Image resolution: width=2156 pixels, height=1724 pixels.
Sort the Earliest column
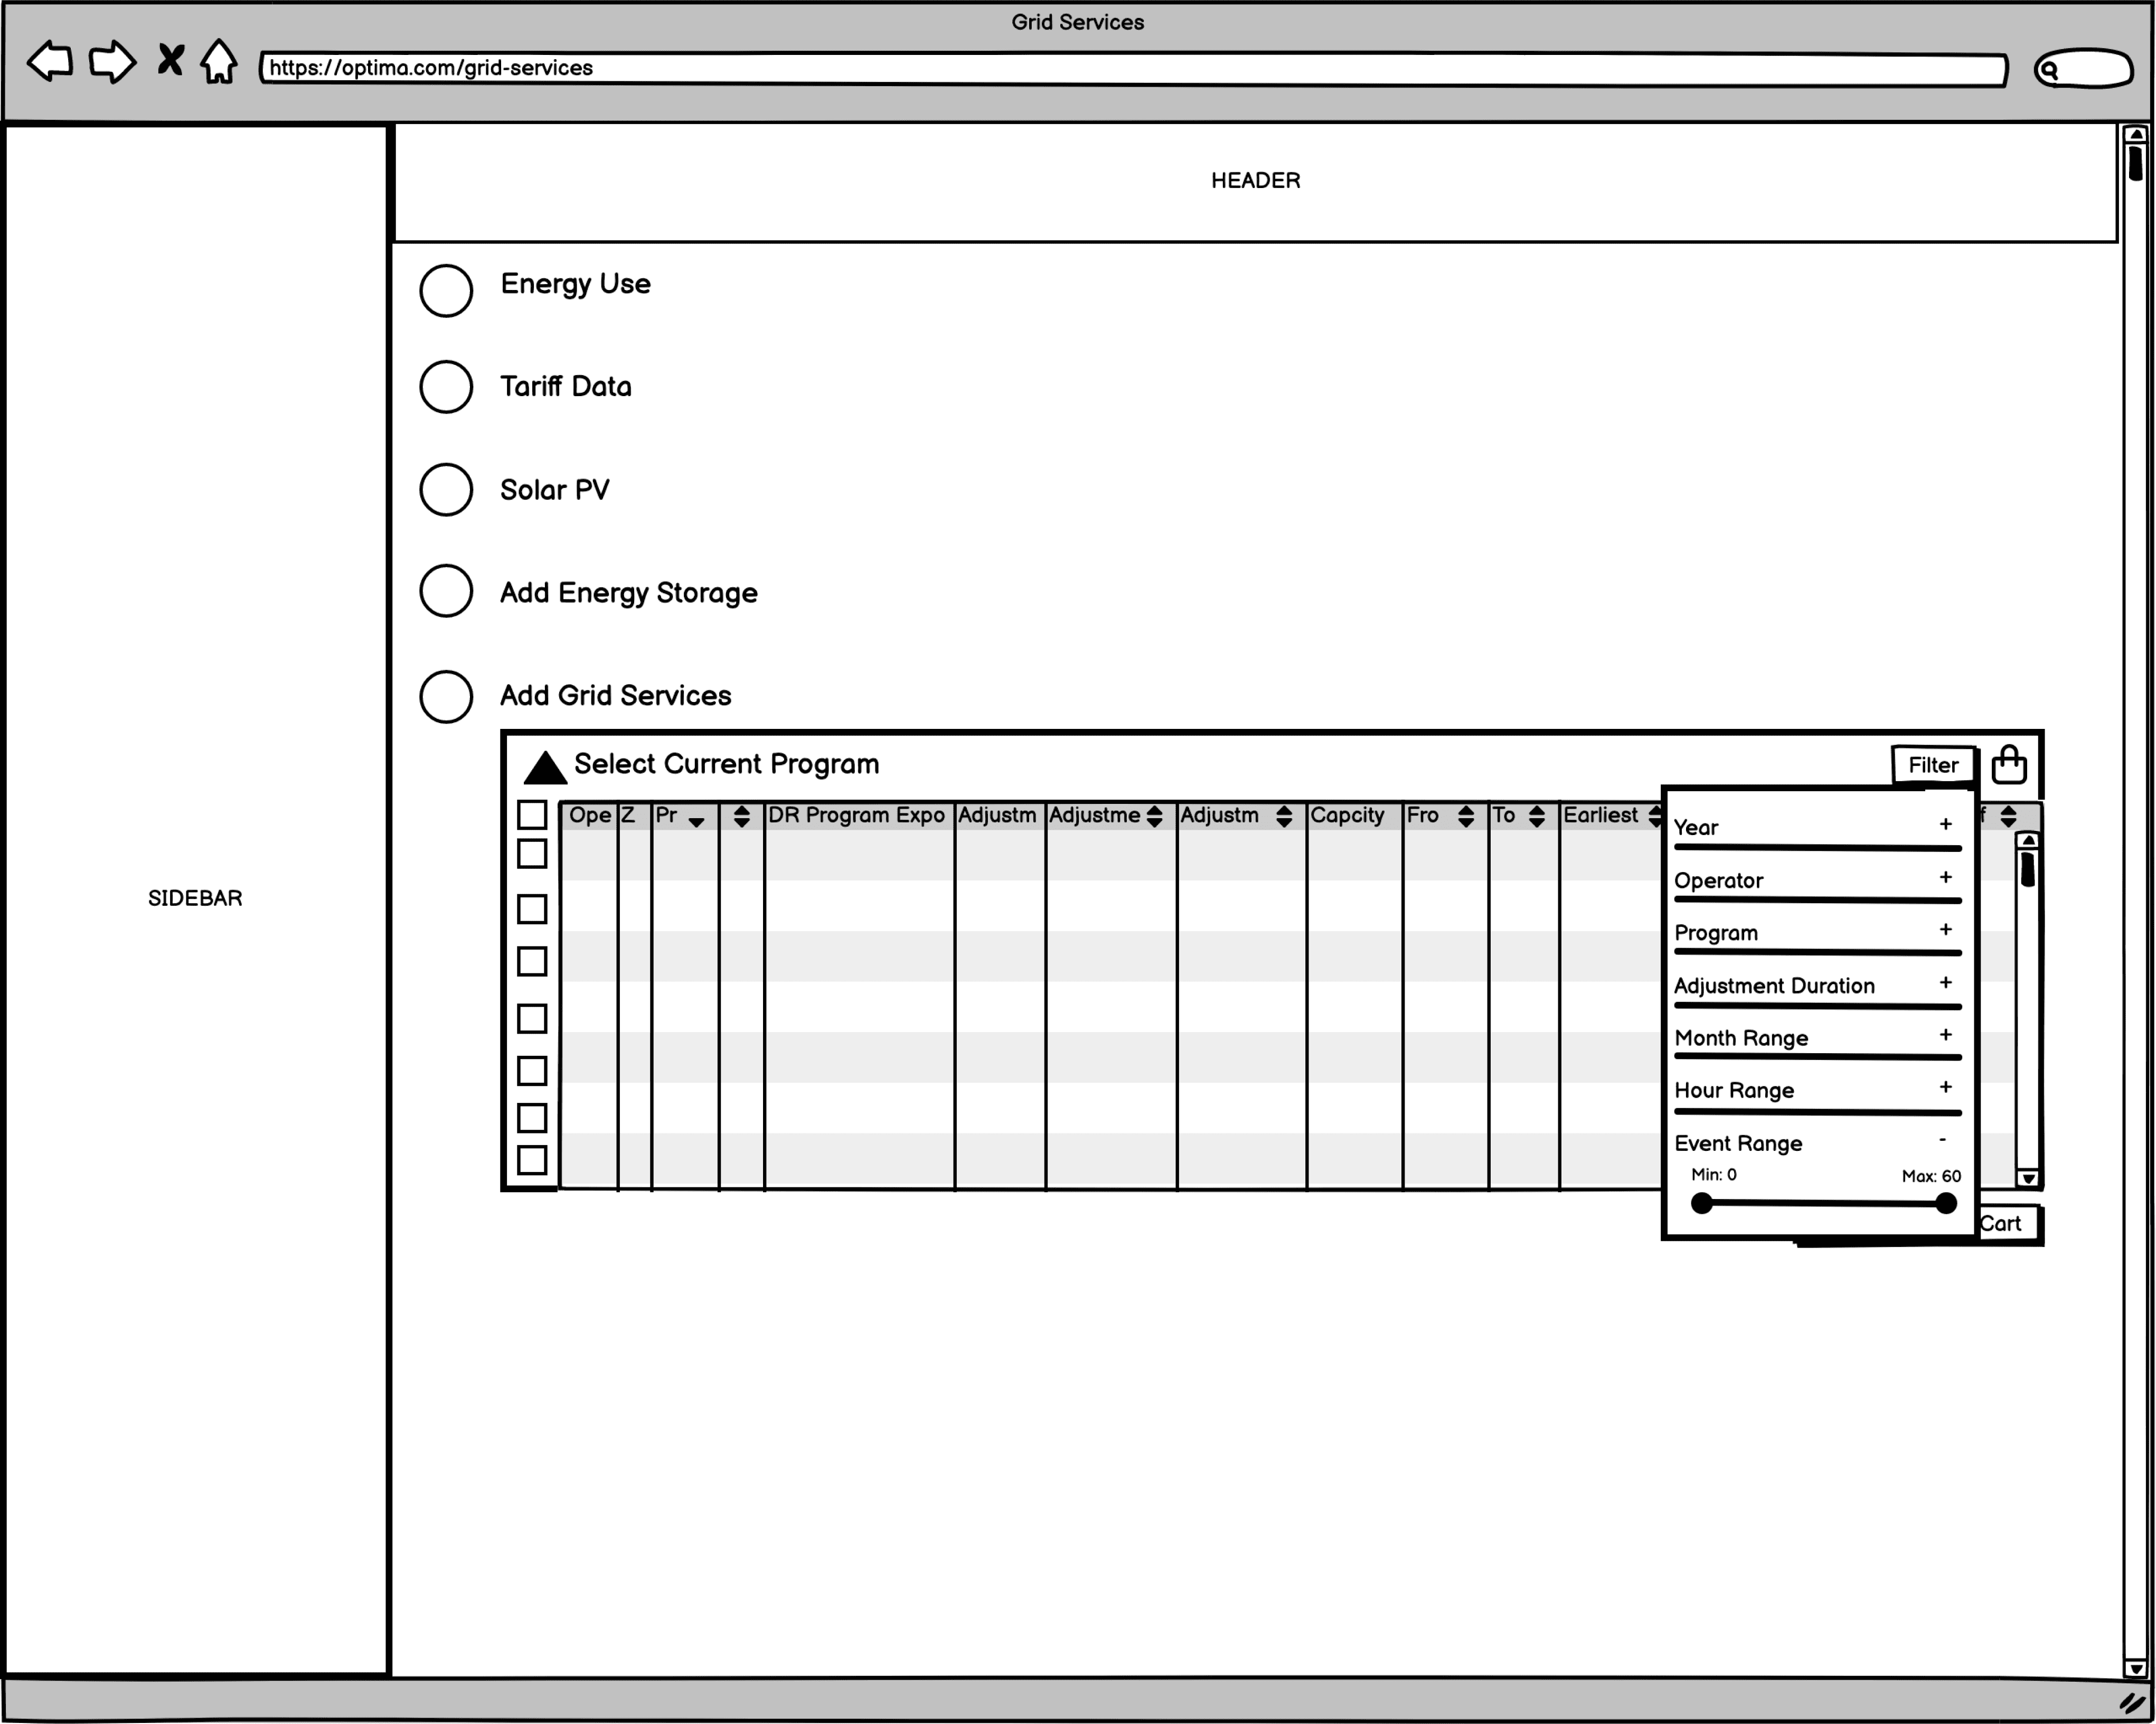click(x=1655, y=816)
